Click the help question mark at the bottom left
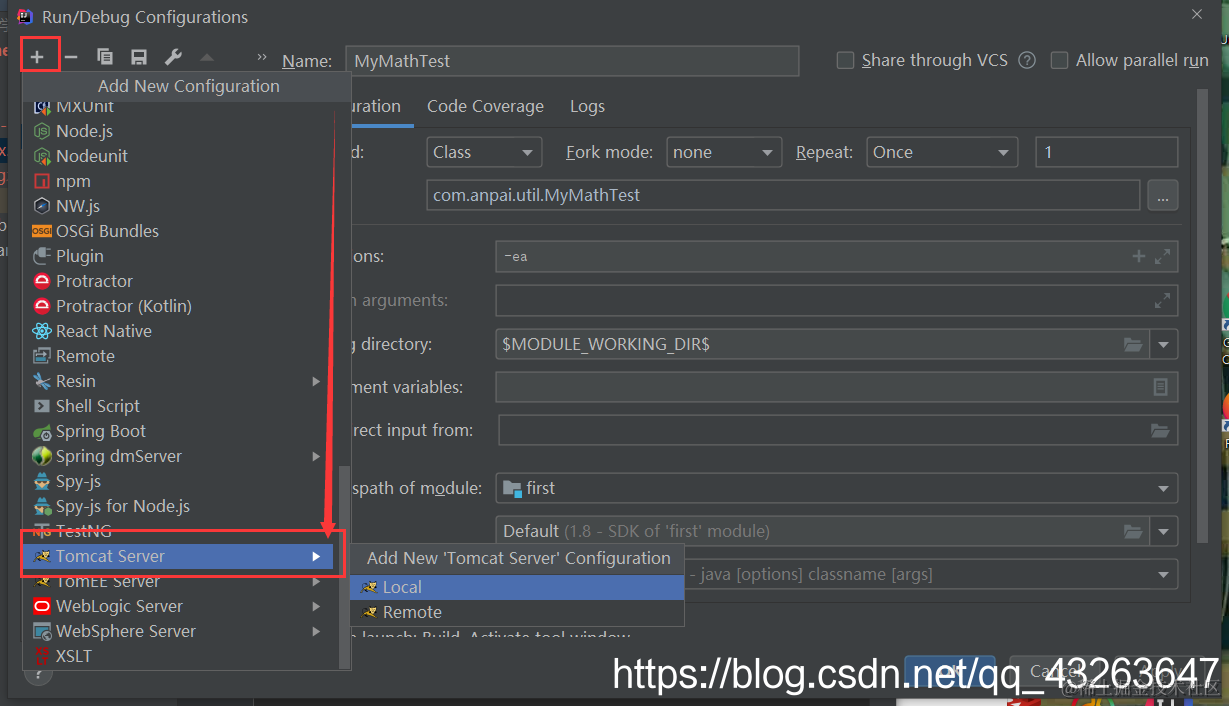Screen dimensions: 1229x706 click(38, 676)
